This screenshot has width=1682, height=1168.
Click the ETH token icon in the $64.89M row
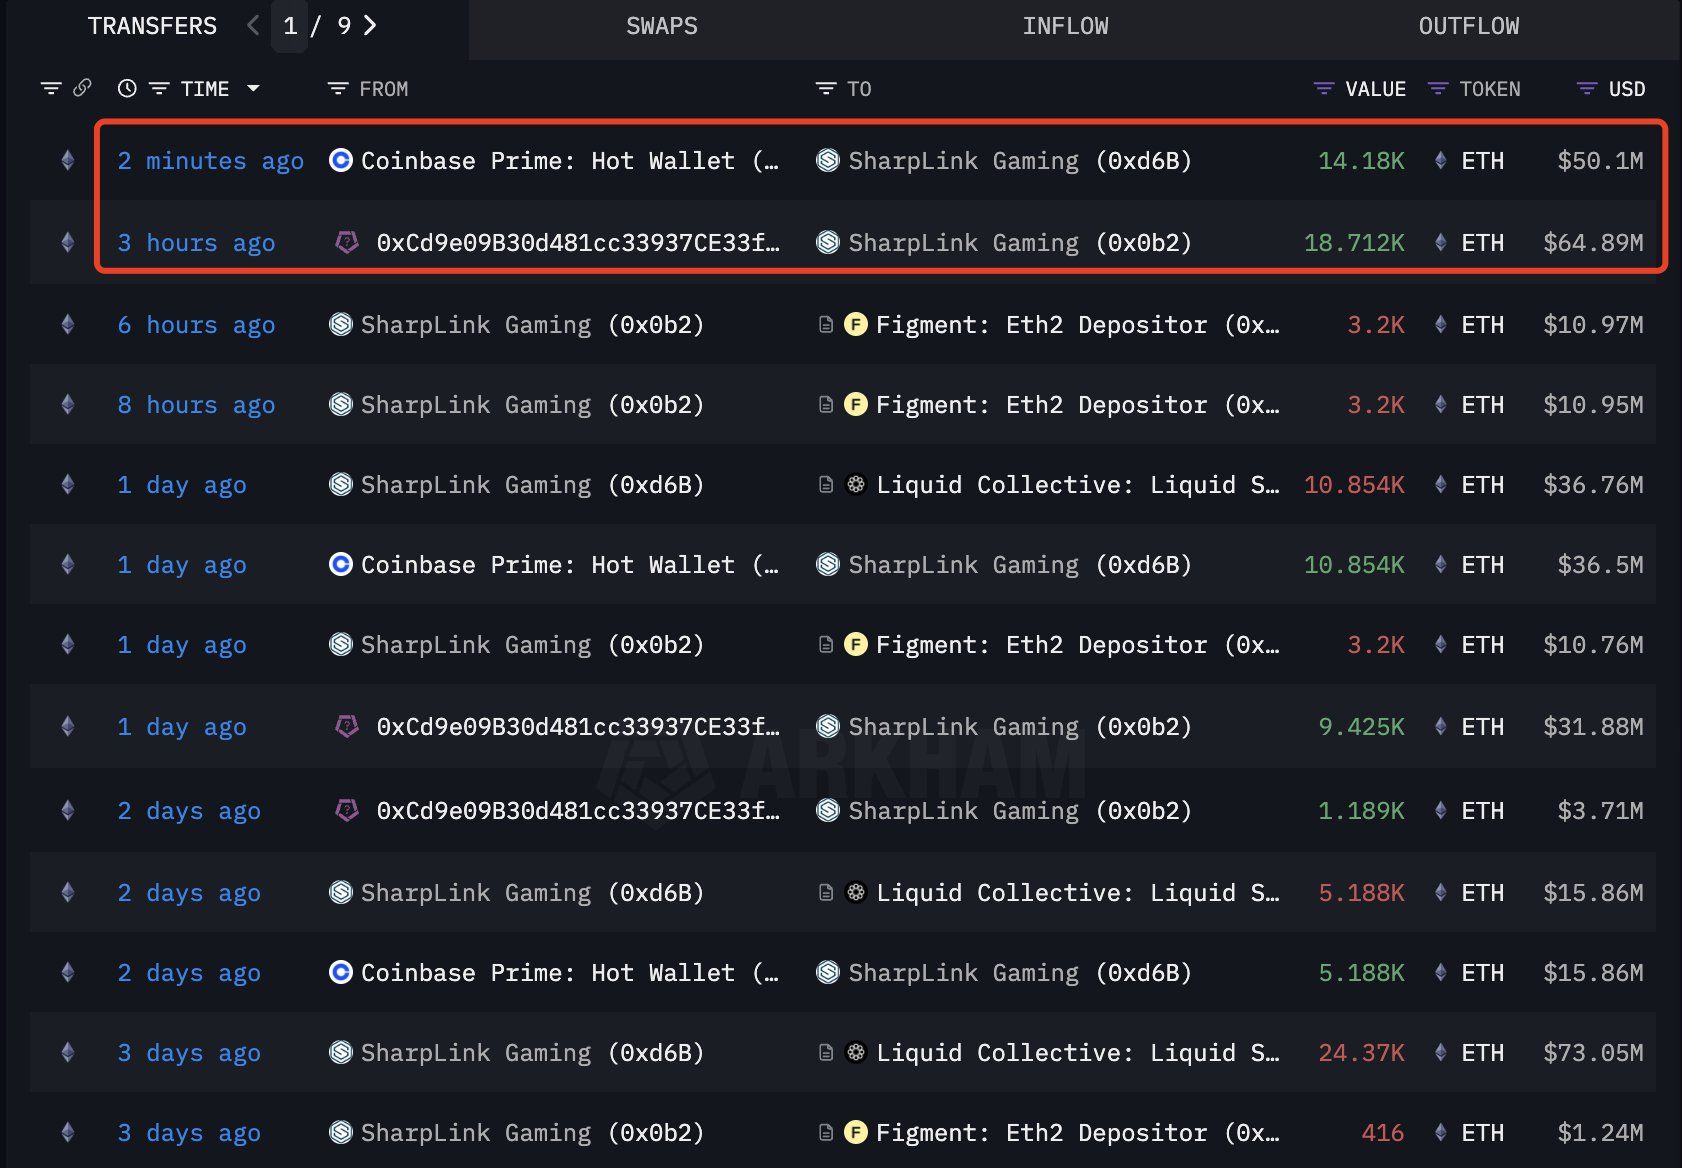point(1440,242)
